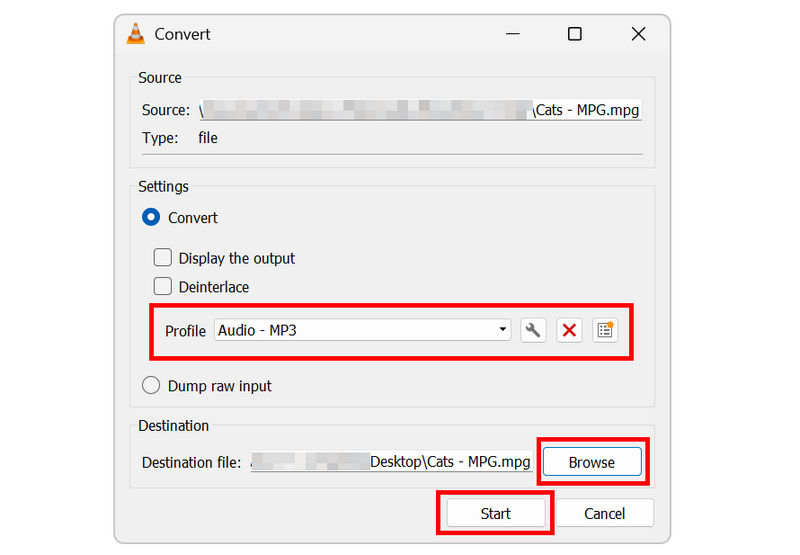Start the conversion
800x555 pixels.
coord(495,513)
